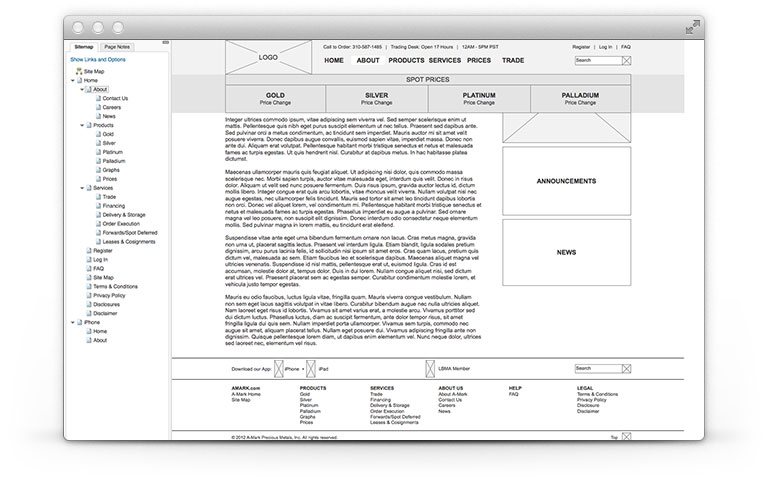Click header search submit icon

coord(626,61)
